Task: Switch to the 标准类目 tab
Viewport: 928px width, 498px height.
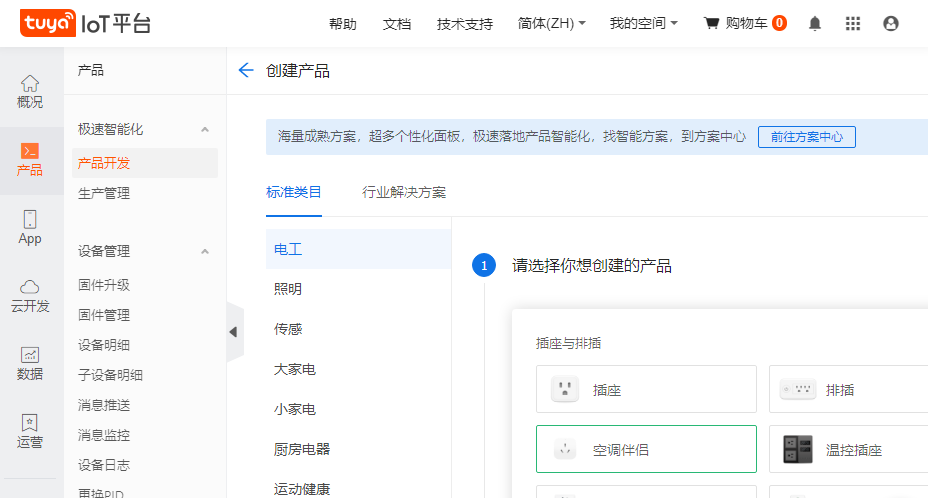Action: point(294,192)
